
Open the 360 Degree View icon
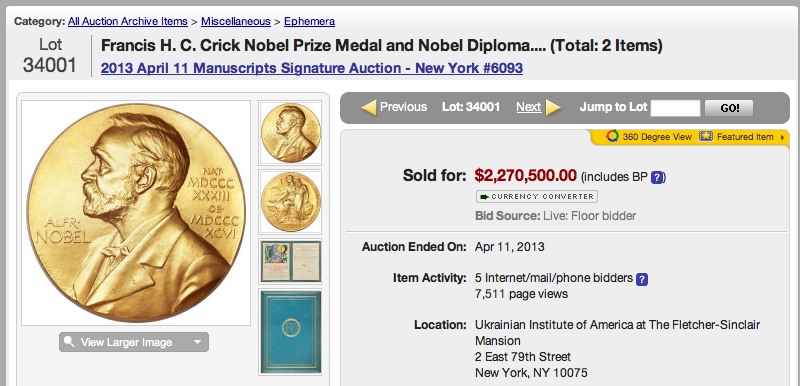tap(612, 137)
